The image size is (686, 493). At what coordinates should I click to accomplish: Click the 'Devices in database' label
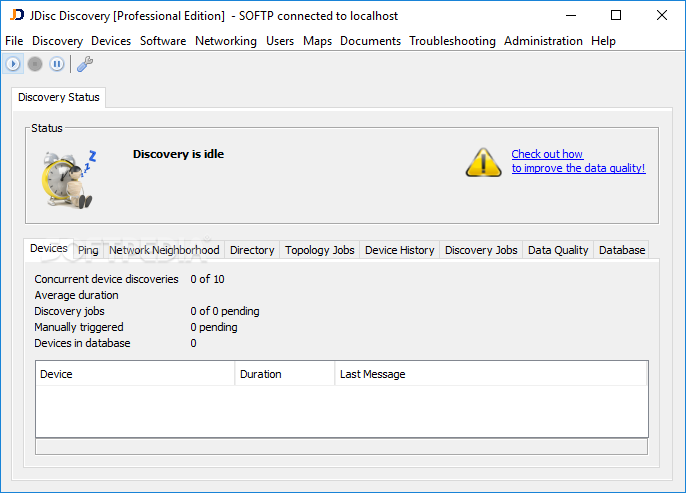pos(82,343)
